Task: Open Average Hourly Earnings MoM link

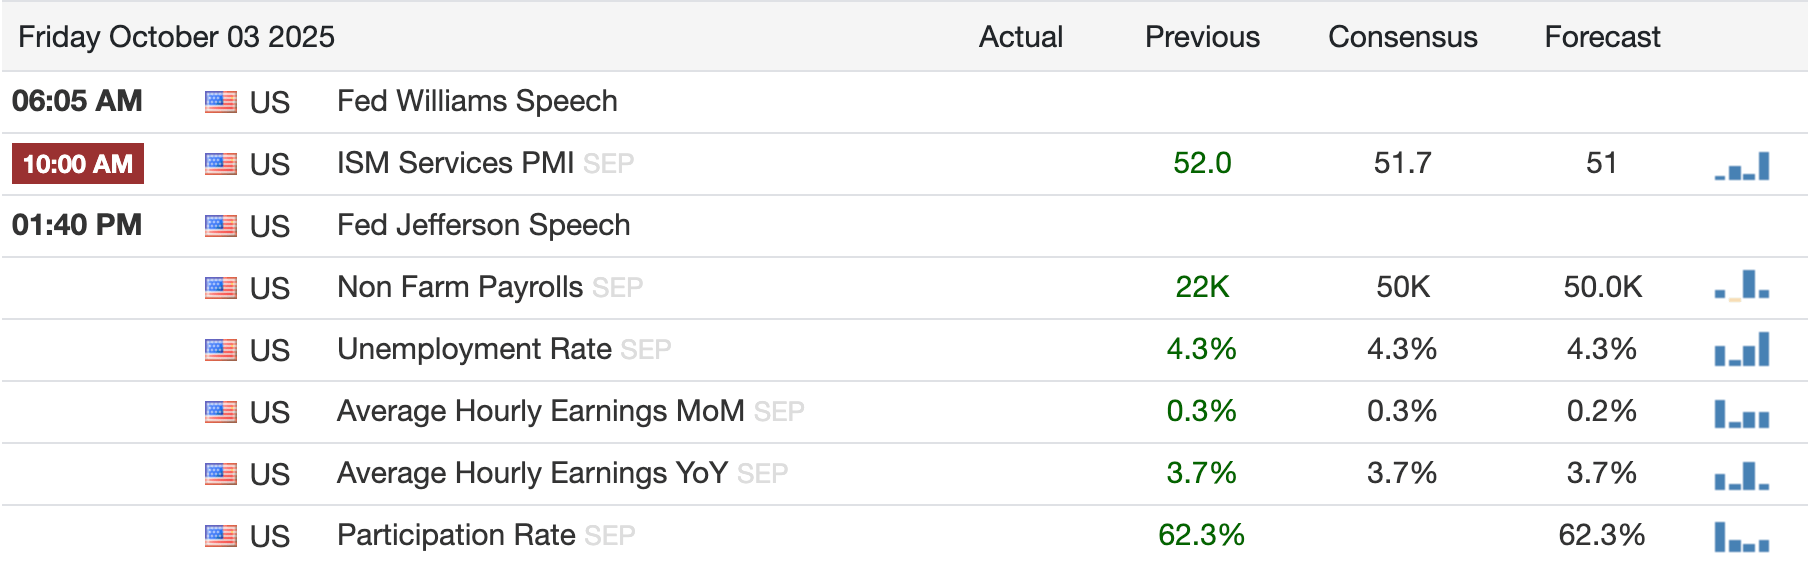Action: coord(540,411)
